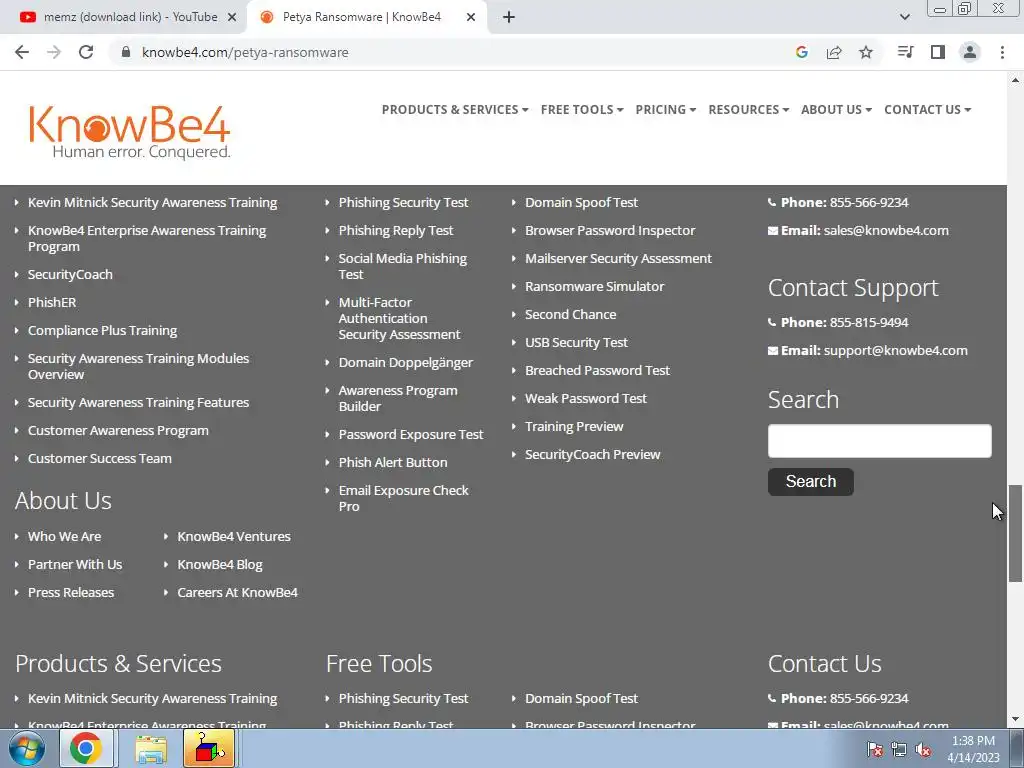The height and width of the screenshot is (768, 1024).
Task: View site info via the lock icon
Action: (x=126, y=52)
